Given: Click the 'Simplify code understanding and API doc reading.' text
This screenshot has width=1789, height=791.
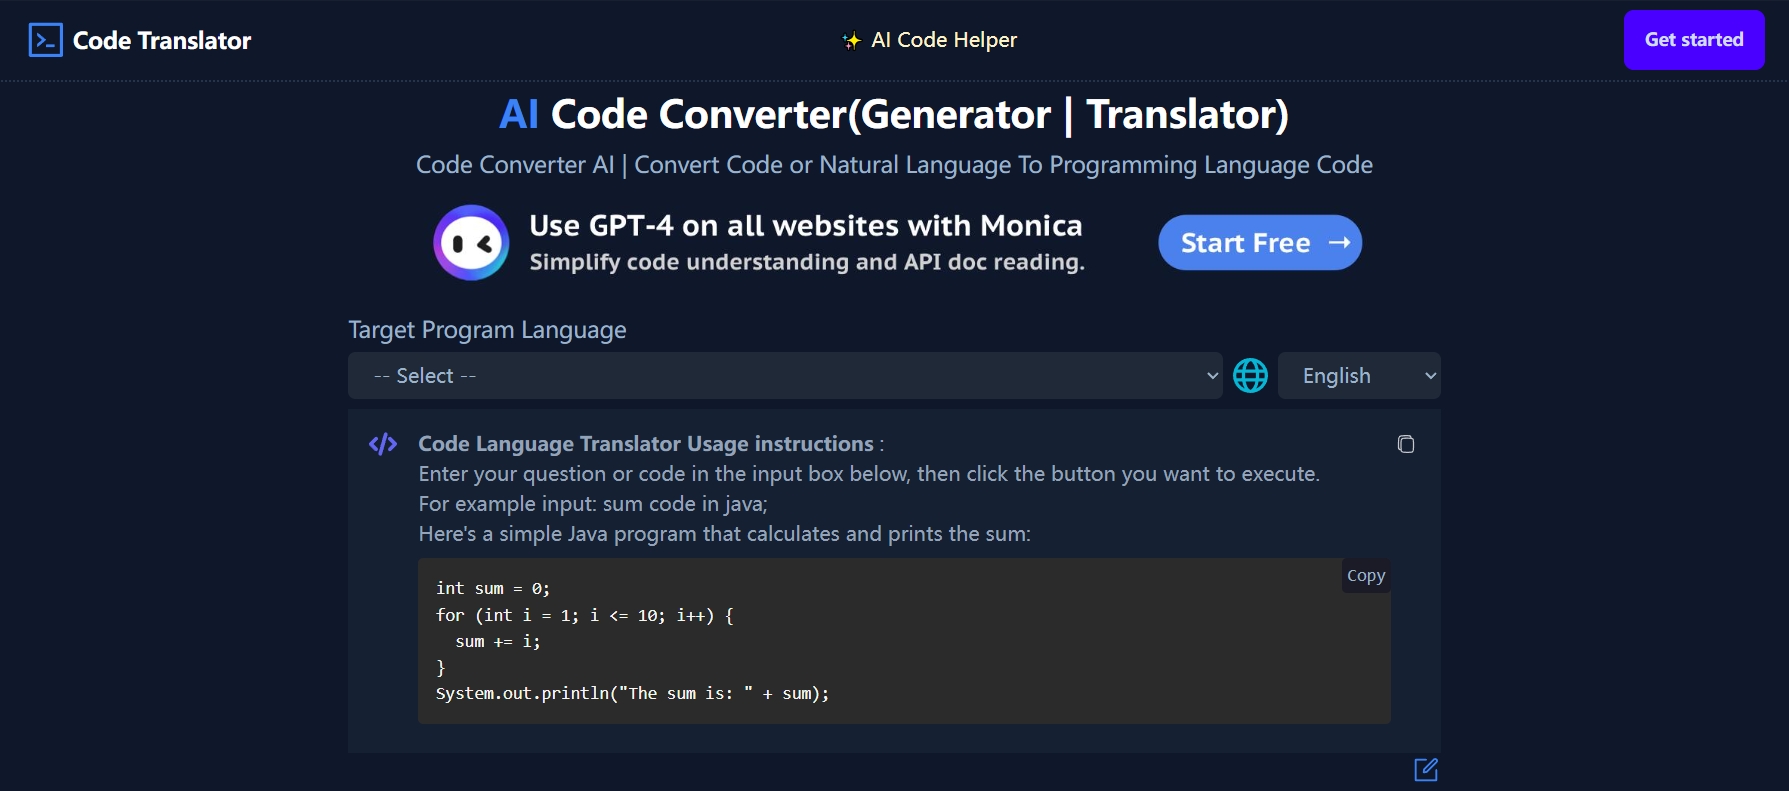Looking at the screenshot, I should point(807,262).
